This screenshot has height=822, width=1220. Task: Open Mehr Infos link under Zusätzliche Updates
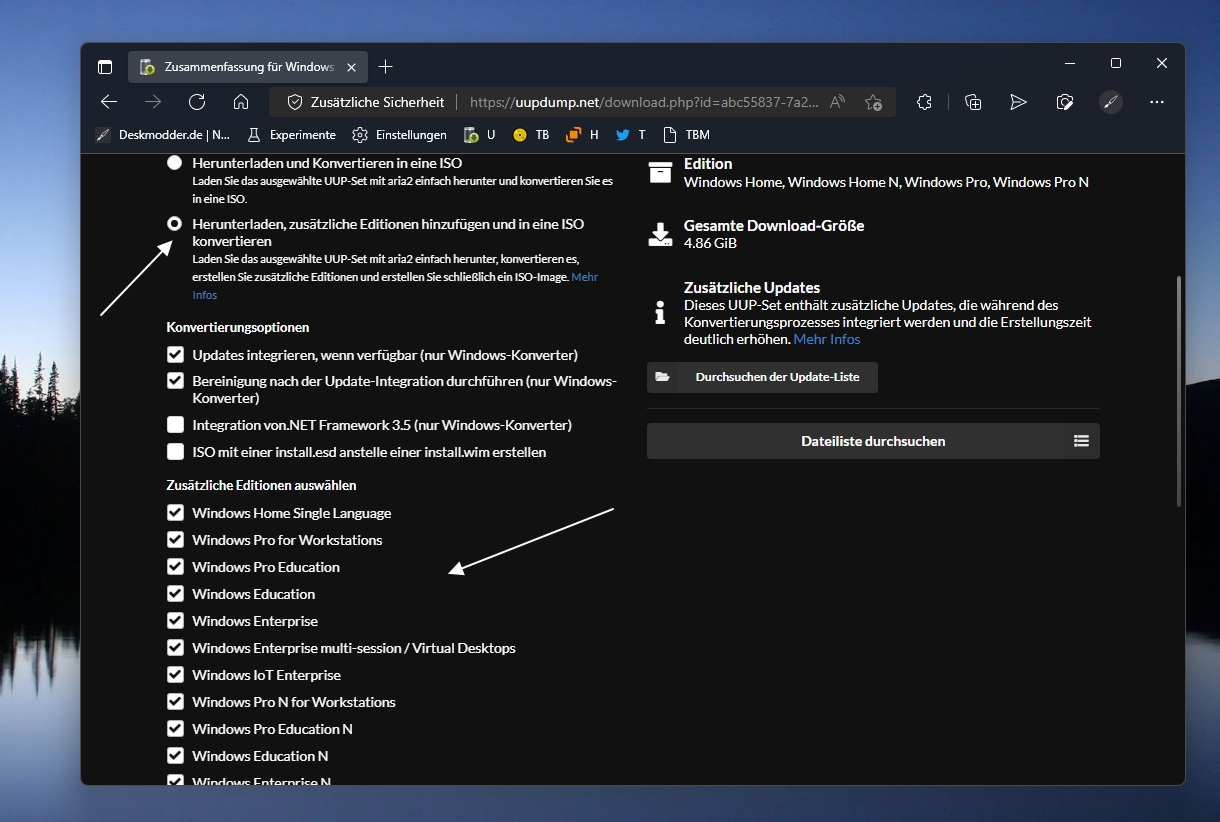pos(827,339)
